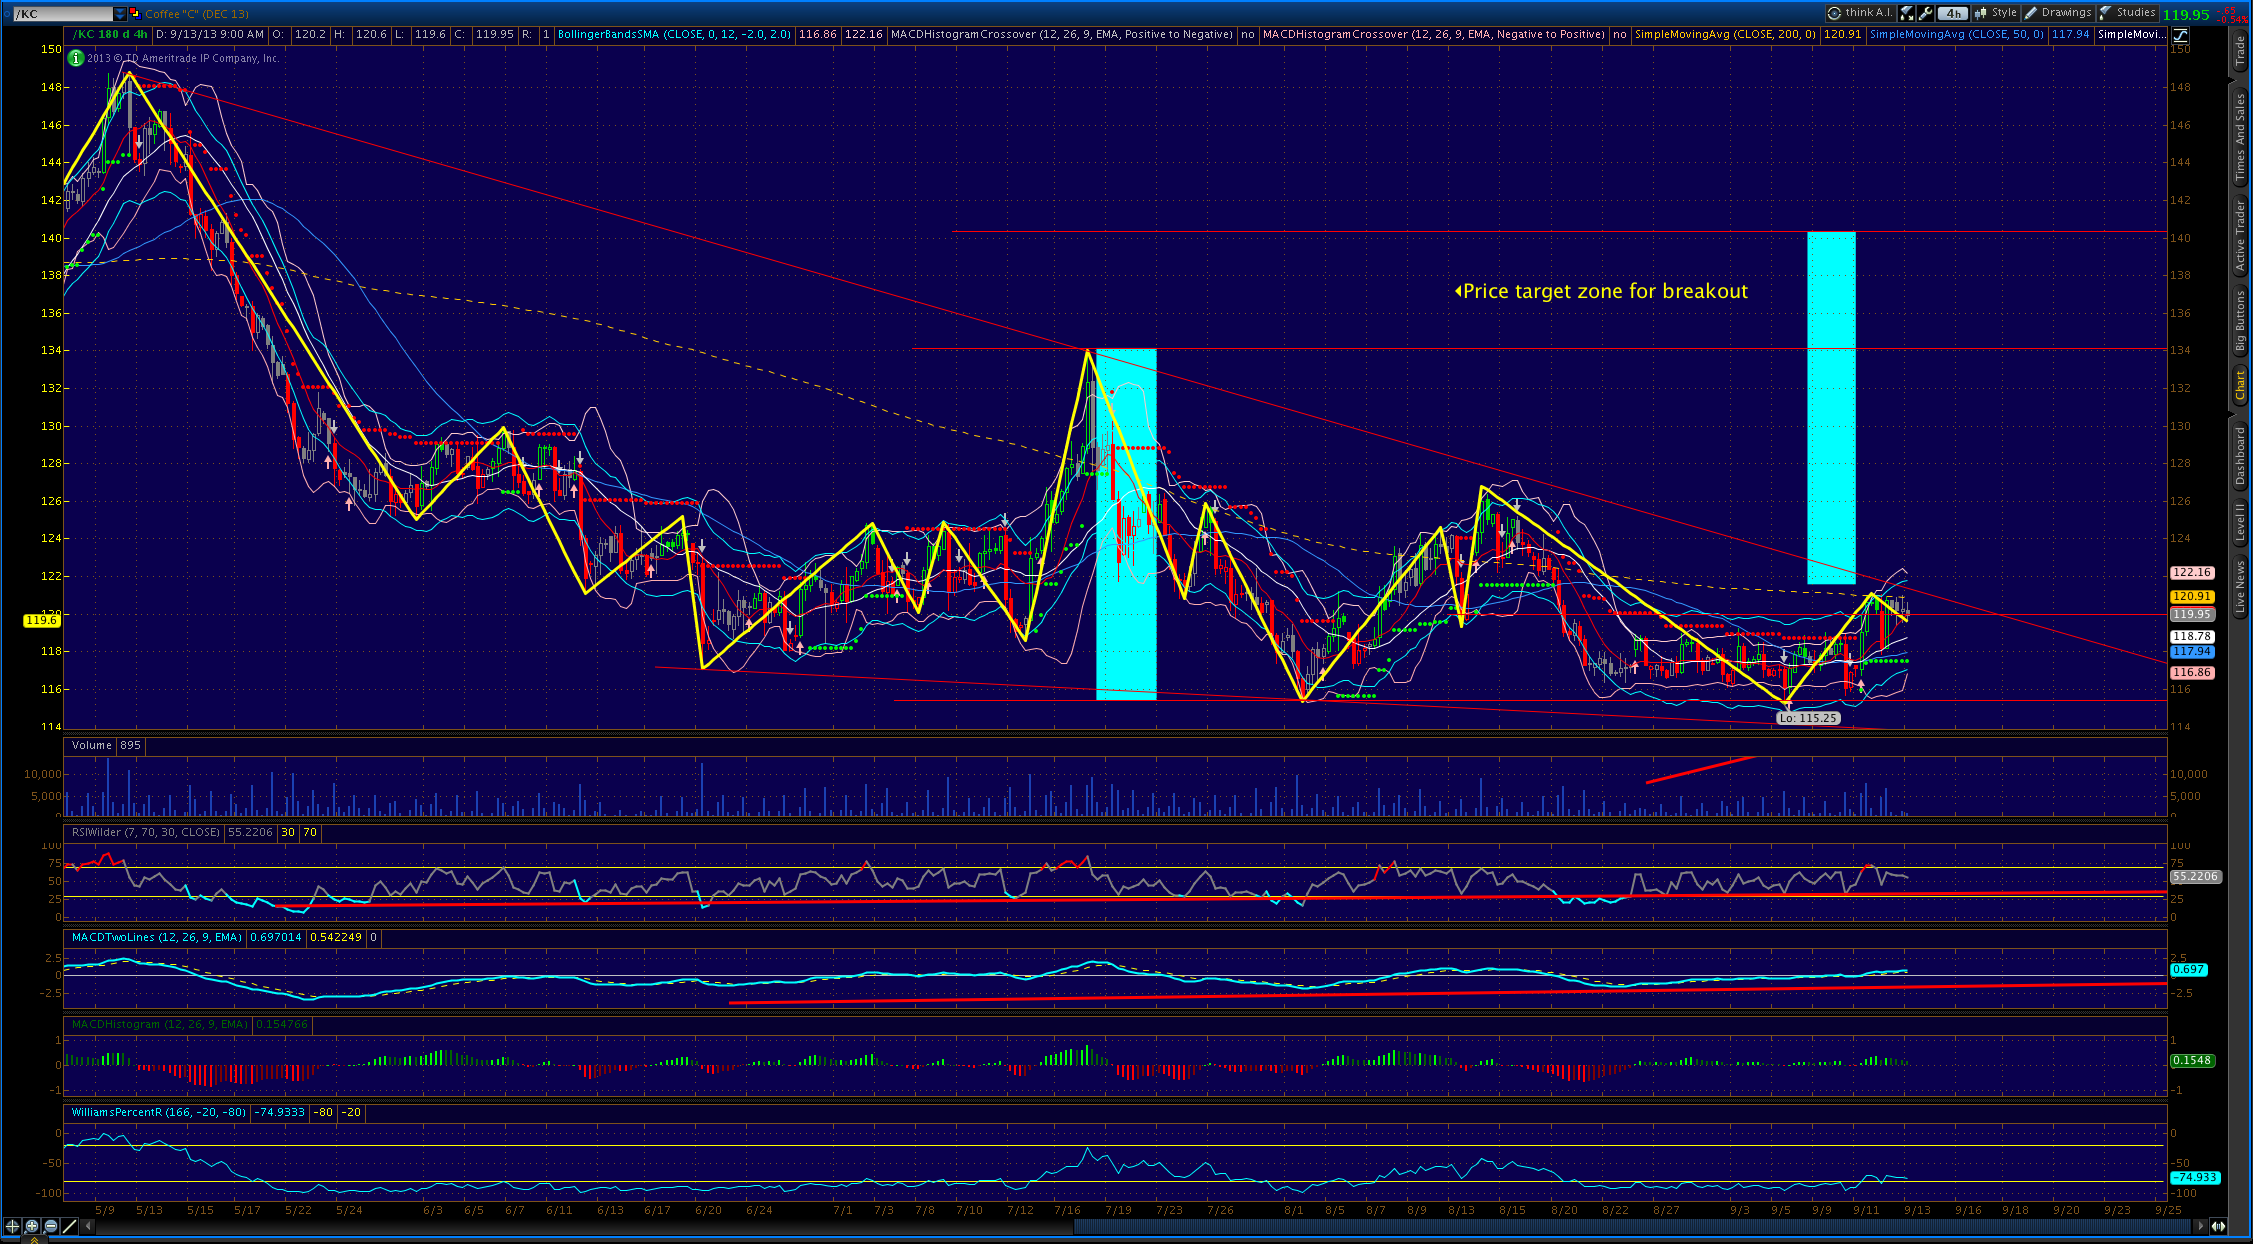This screenshot has height=1244, width=2253.
Task: Click the -74.933 Williams %R bubble
Action: pos(2194,1177)
